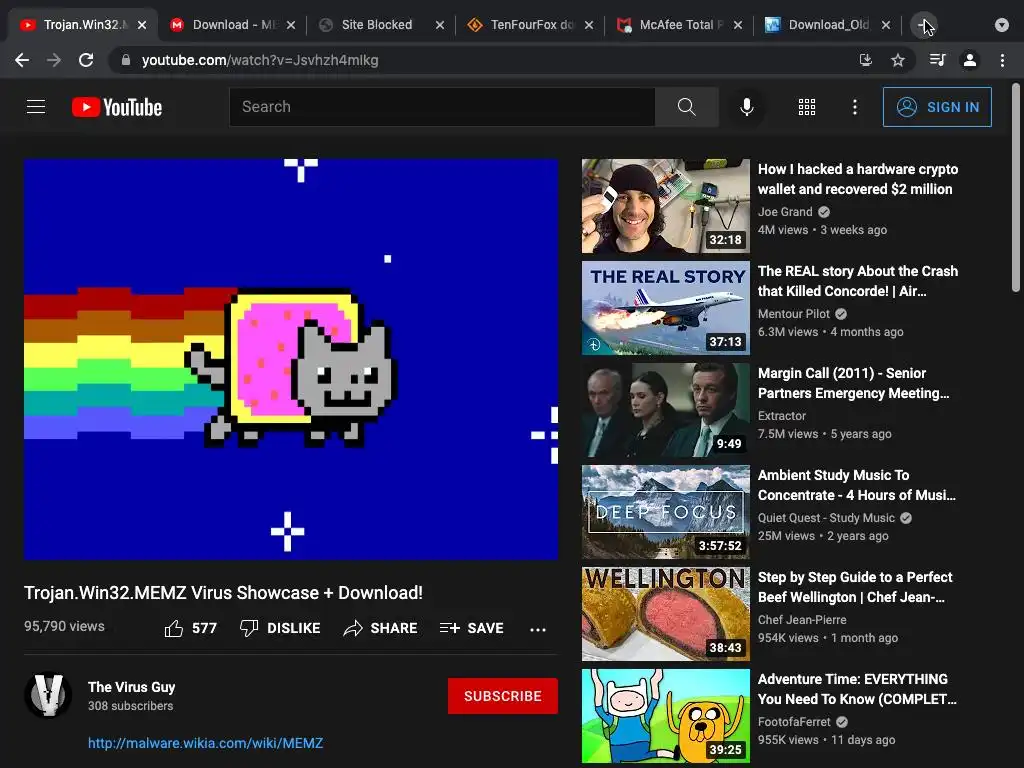Close the Download - ME tab
Viewport: 1024px width, 768px height.
point(291,25)
